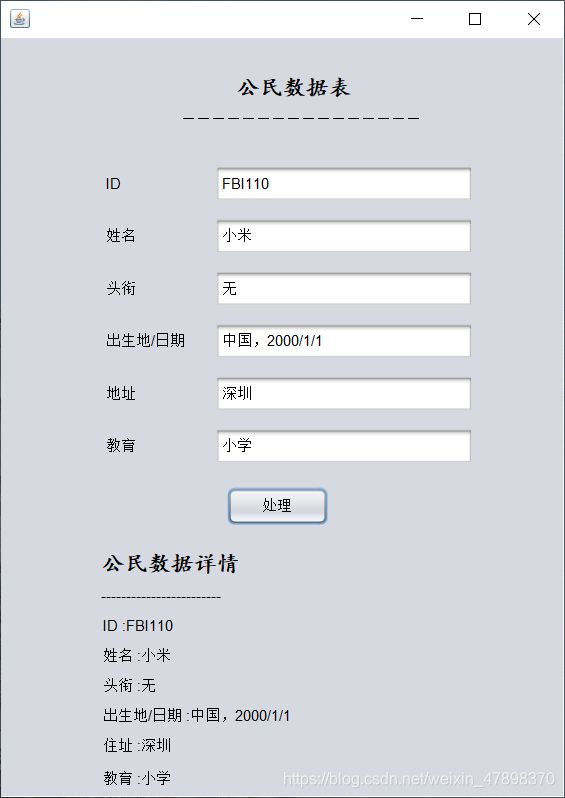The image size is (565, 798).
Task: Click the 处理 button
Action: 277,506
